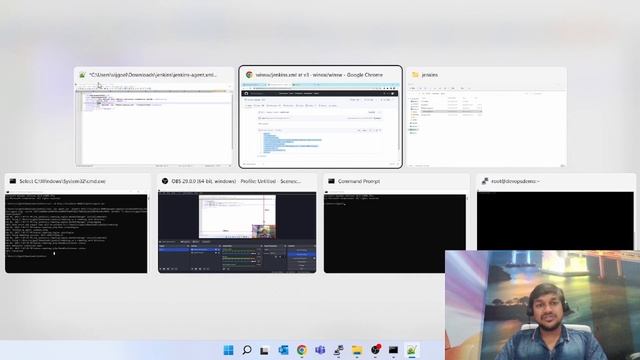Switch to the OBS 29.0.0 window thumbnail

click(237, 223)
